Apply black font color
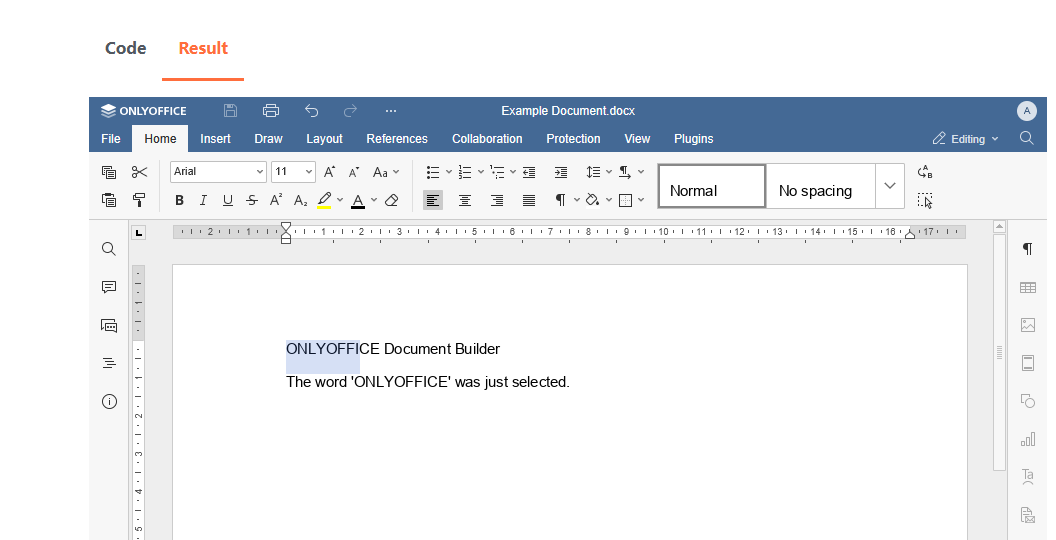 [x=358, y=200]
